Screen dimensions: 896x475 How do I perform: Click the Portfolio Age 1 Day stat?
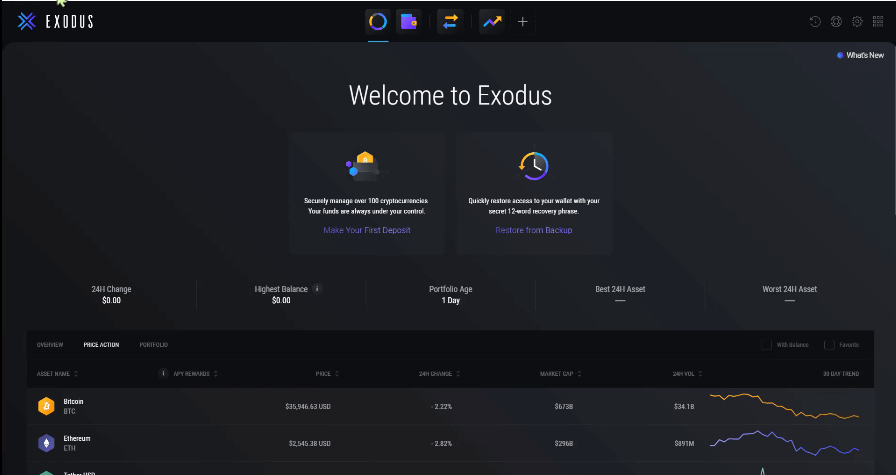[450, 294]
